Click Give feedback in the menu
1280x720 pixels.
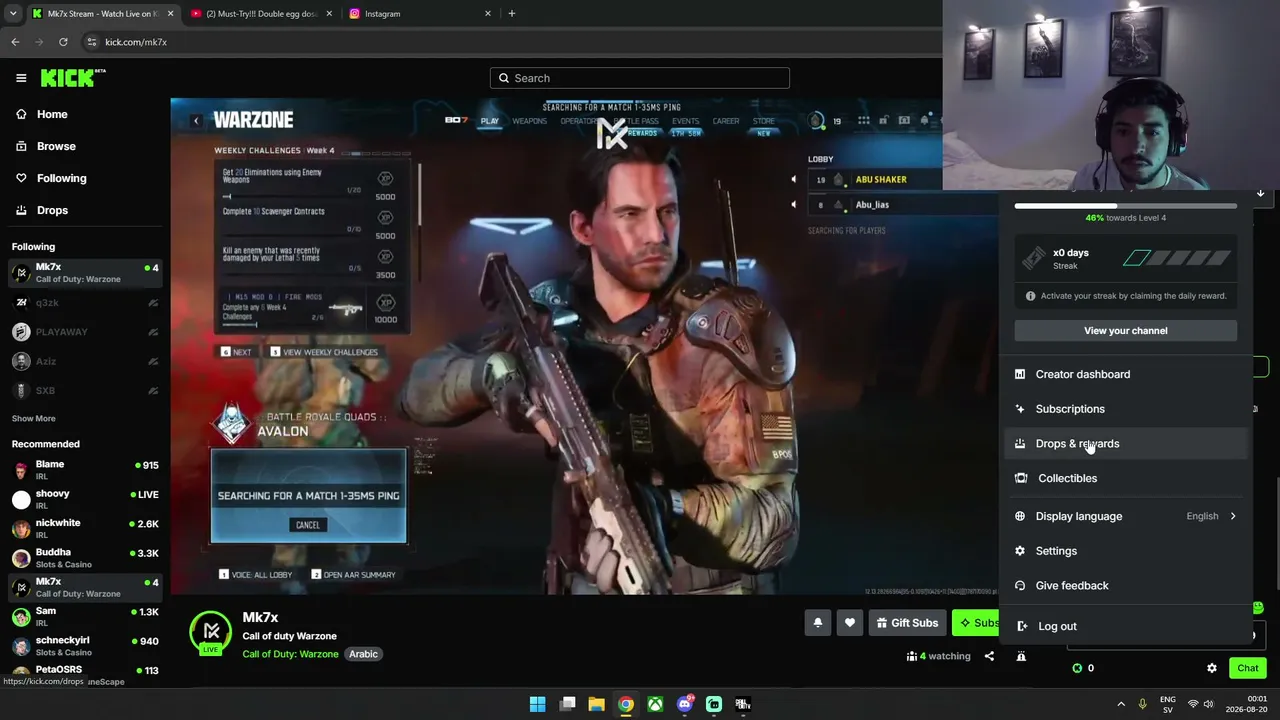click(x=1126, y=586)
